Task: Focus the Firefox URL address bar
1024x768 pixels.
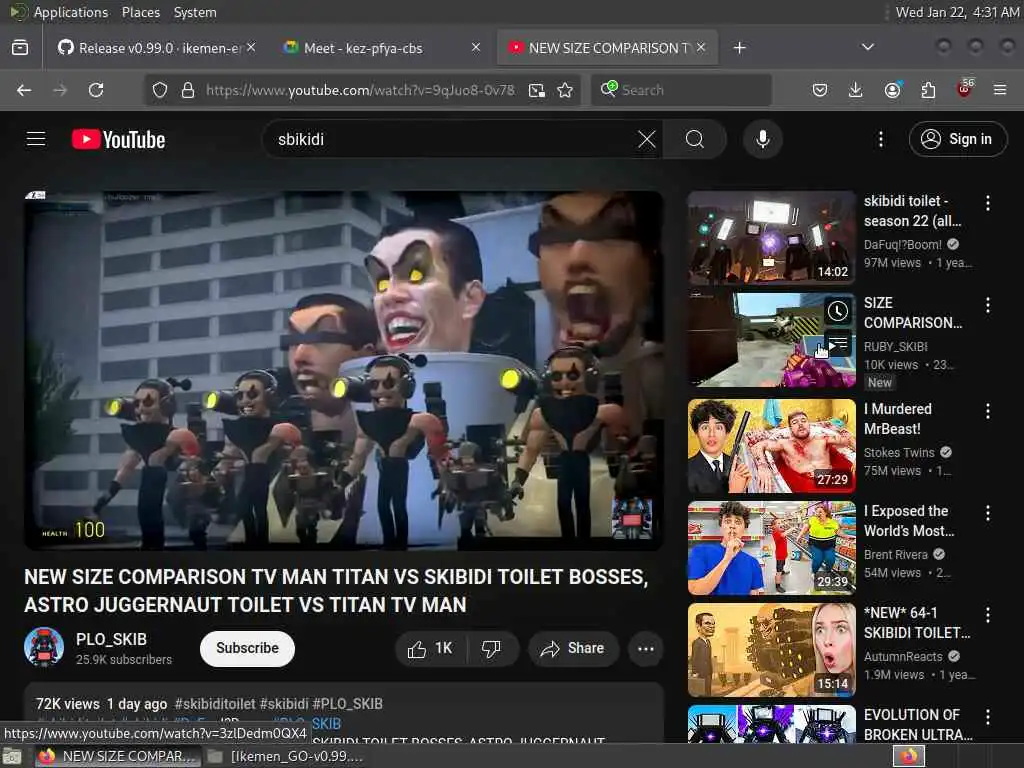Action: click(x=360, y=90)
